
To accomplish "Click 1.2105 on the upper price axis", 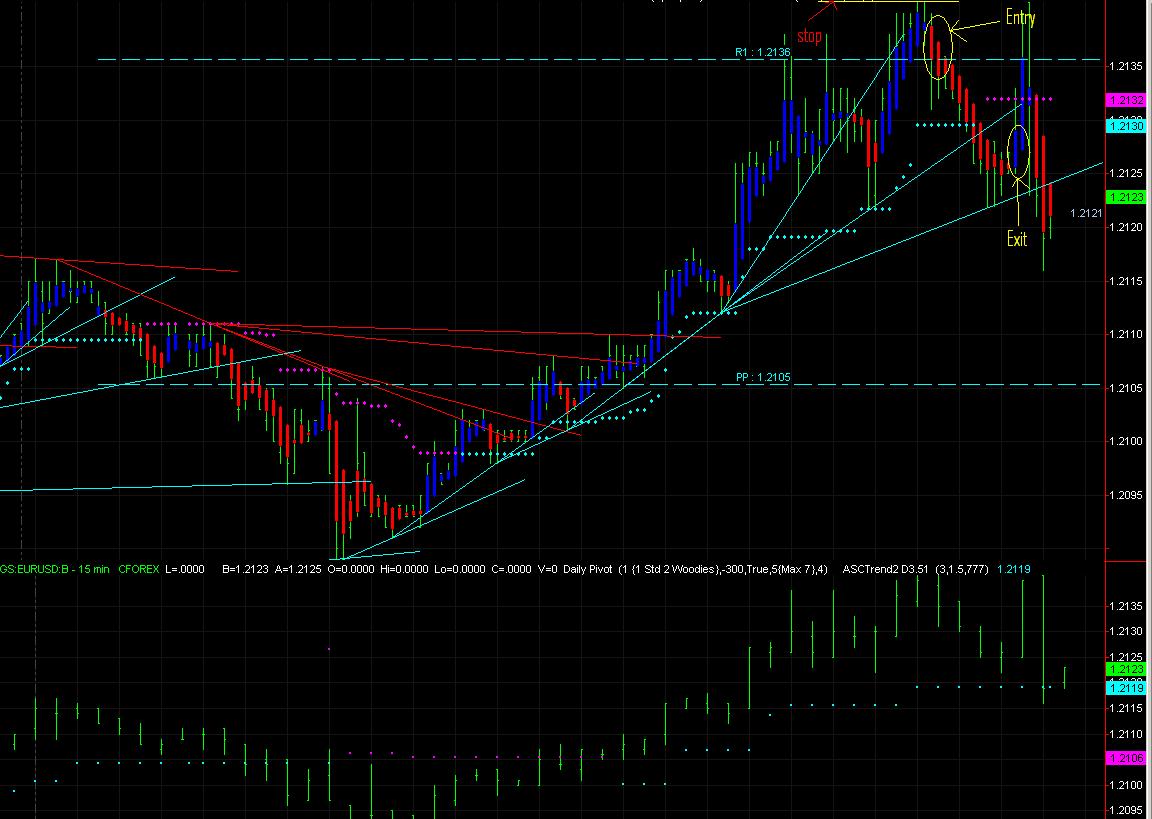I will tap(1126, 388).
